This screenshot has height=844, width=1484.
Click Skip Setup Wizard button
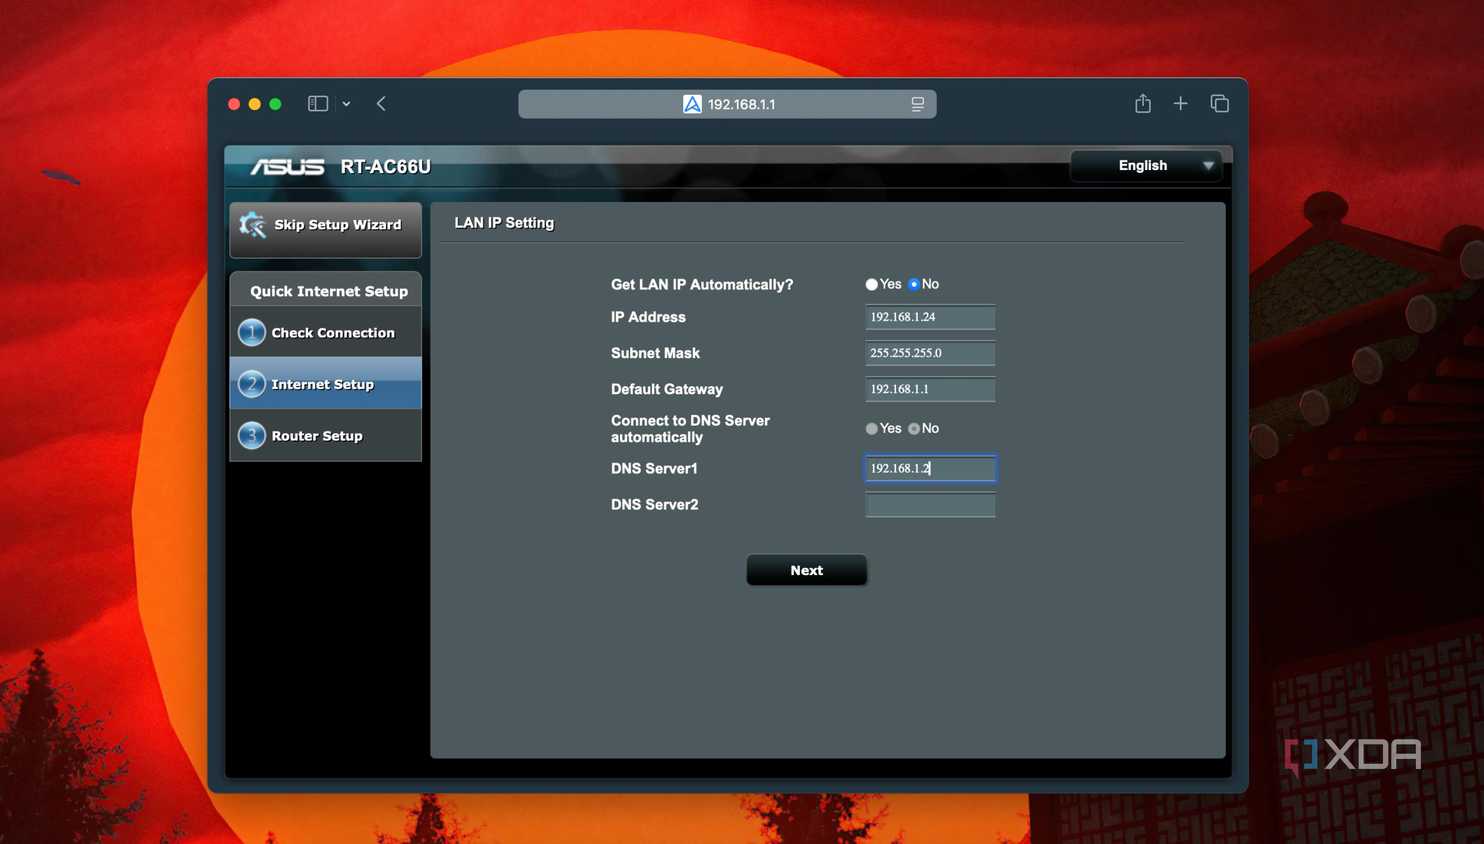(326, 229)
